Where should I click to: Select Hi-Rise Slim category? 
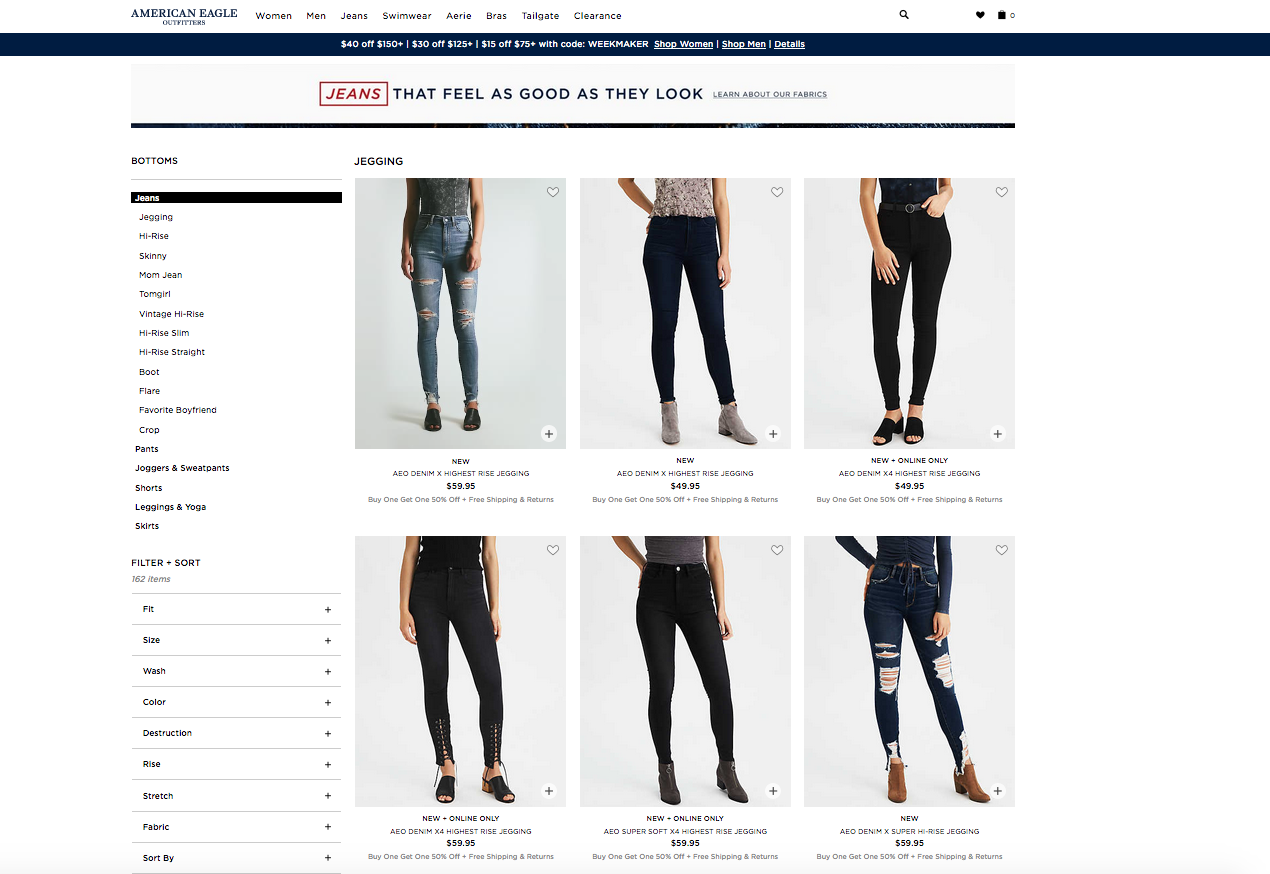pos(164,333)
